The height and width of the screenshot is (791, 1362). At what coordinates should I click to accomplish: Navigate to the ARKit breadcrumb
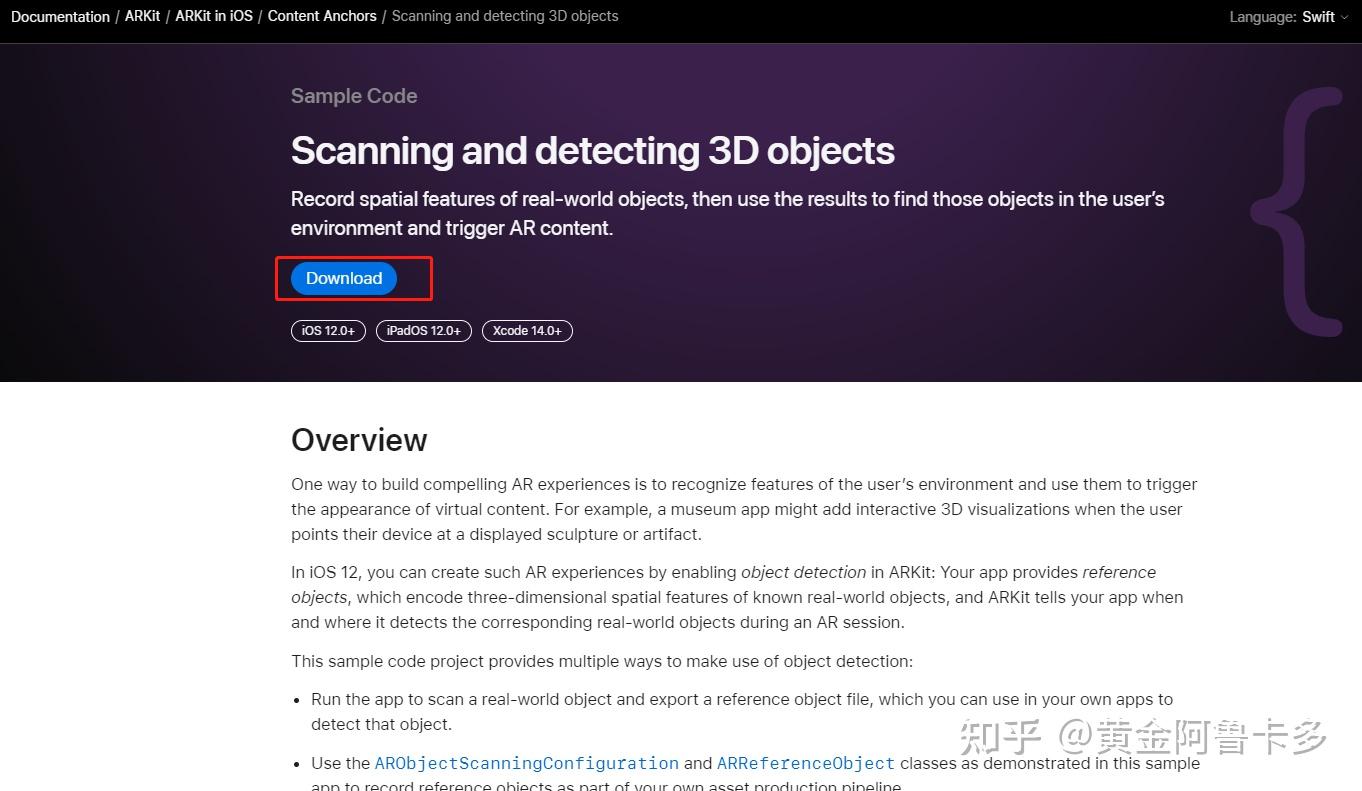[142, 16]
